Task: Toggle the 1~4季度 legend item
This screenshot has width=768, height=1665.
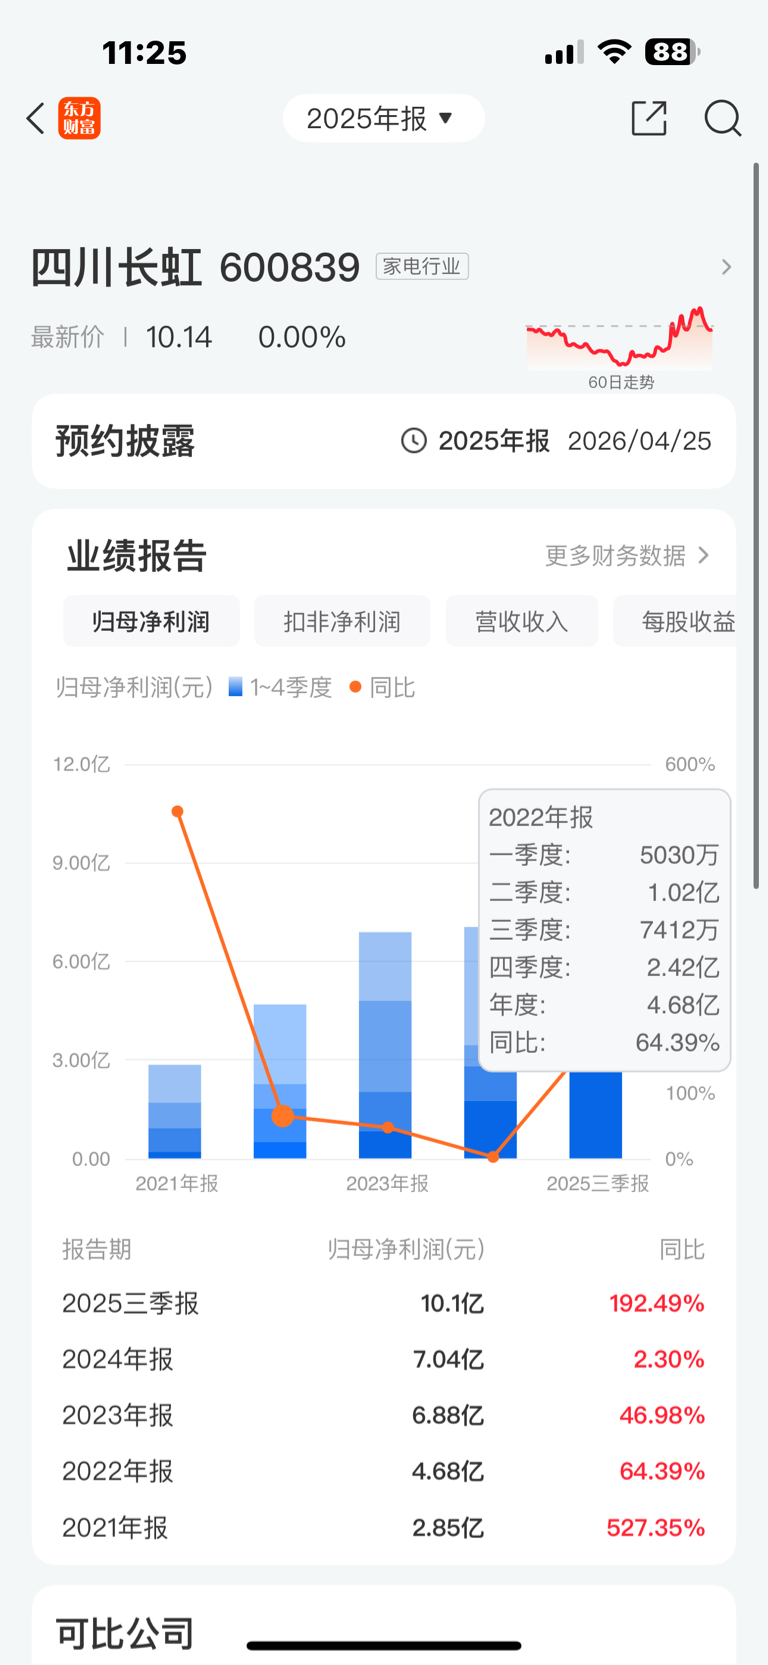Action: tap(280, 687)
